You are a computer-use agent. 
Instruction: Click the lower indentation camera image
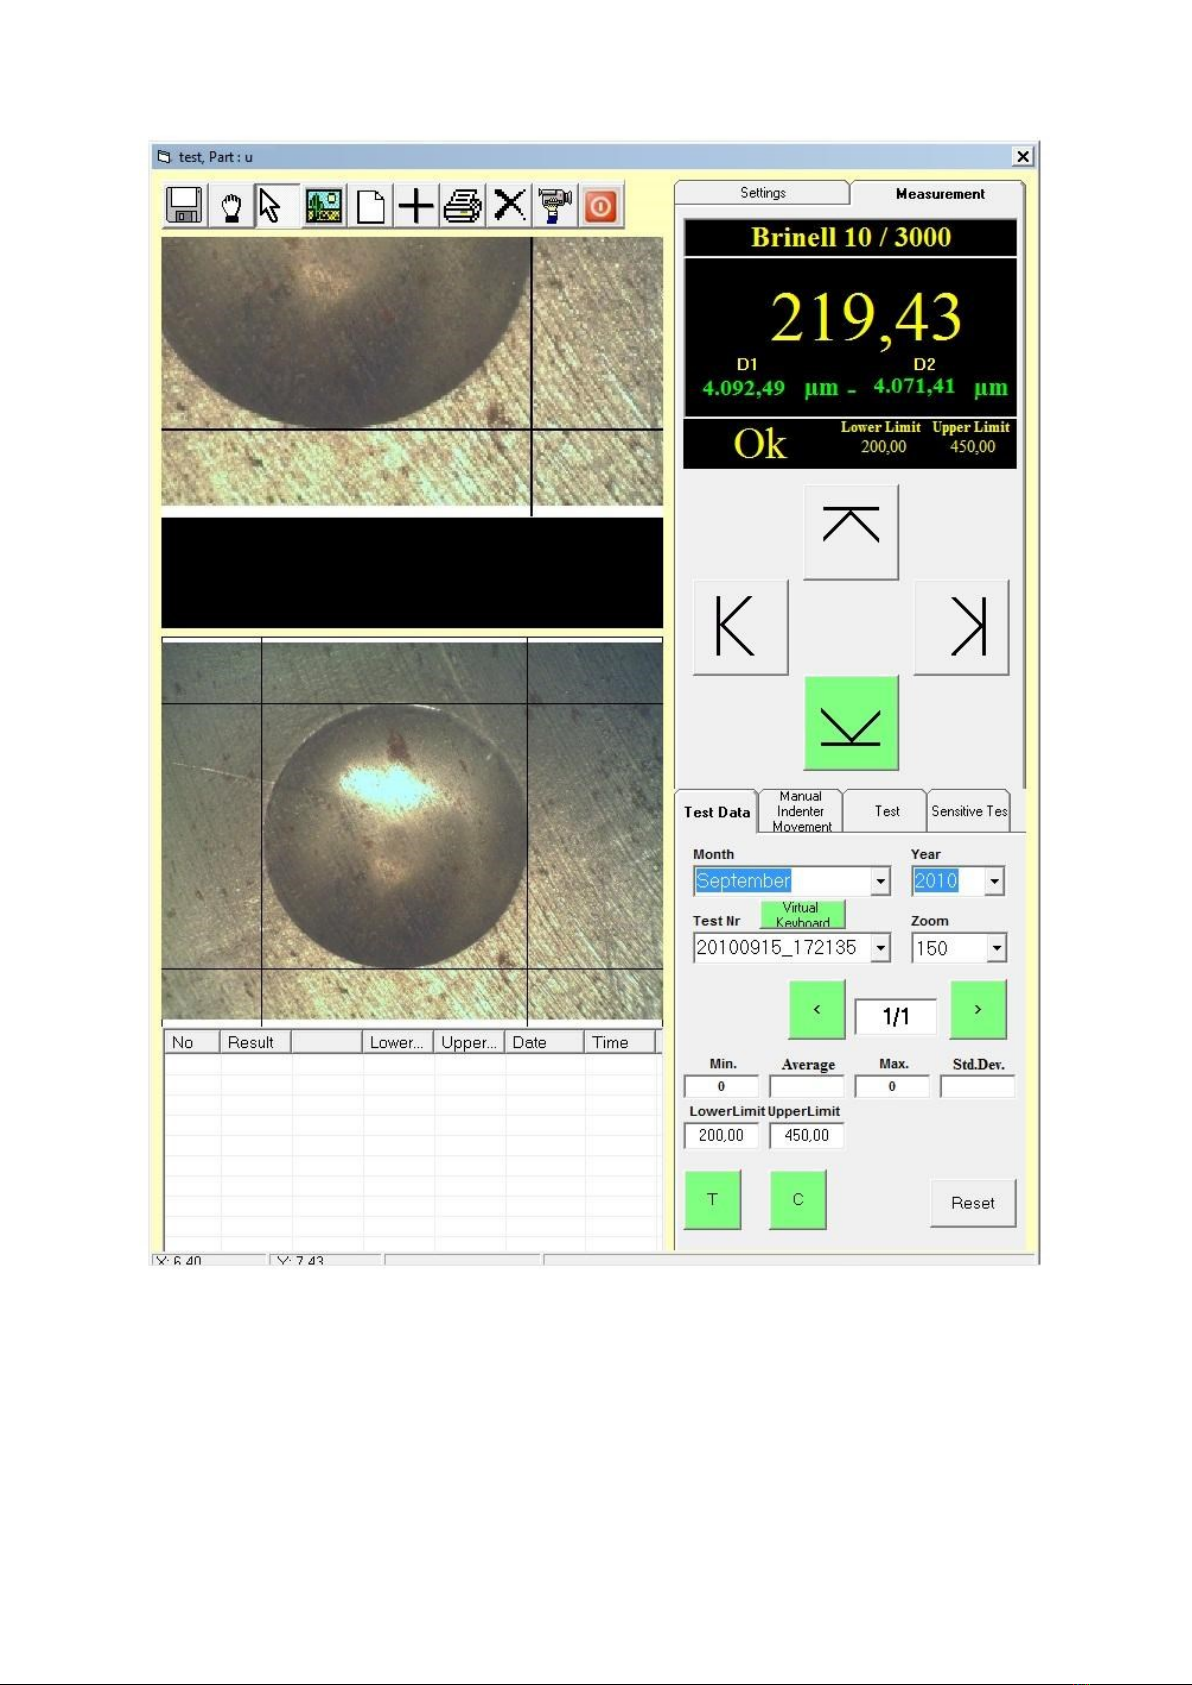(x=412, y=830)
